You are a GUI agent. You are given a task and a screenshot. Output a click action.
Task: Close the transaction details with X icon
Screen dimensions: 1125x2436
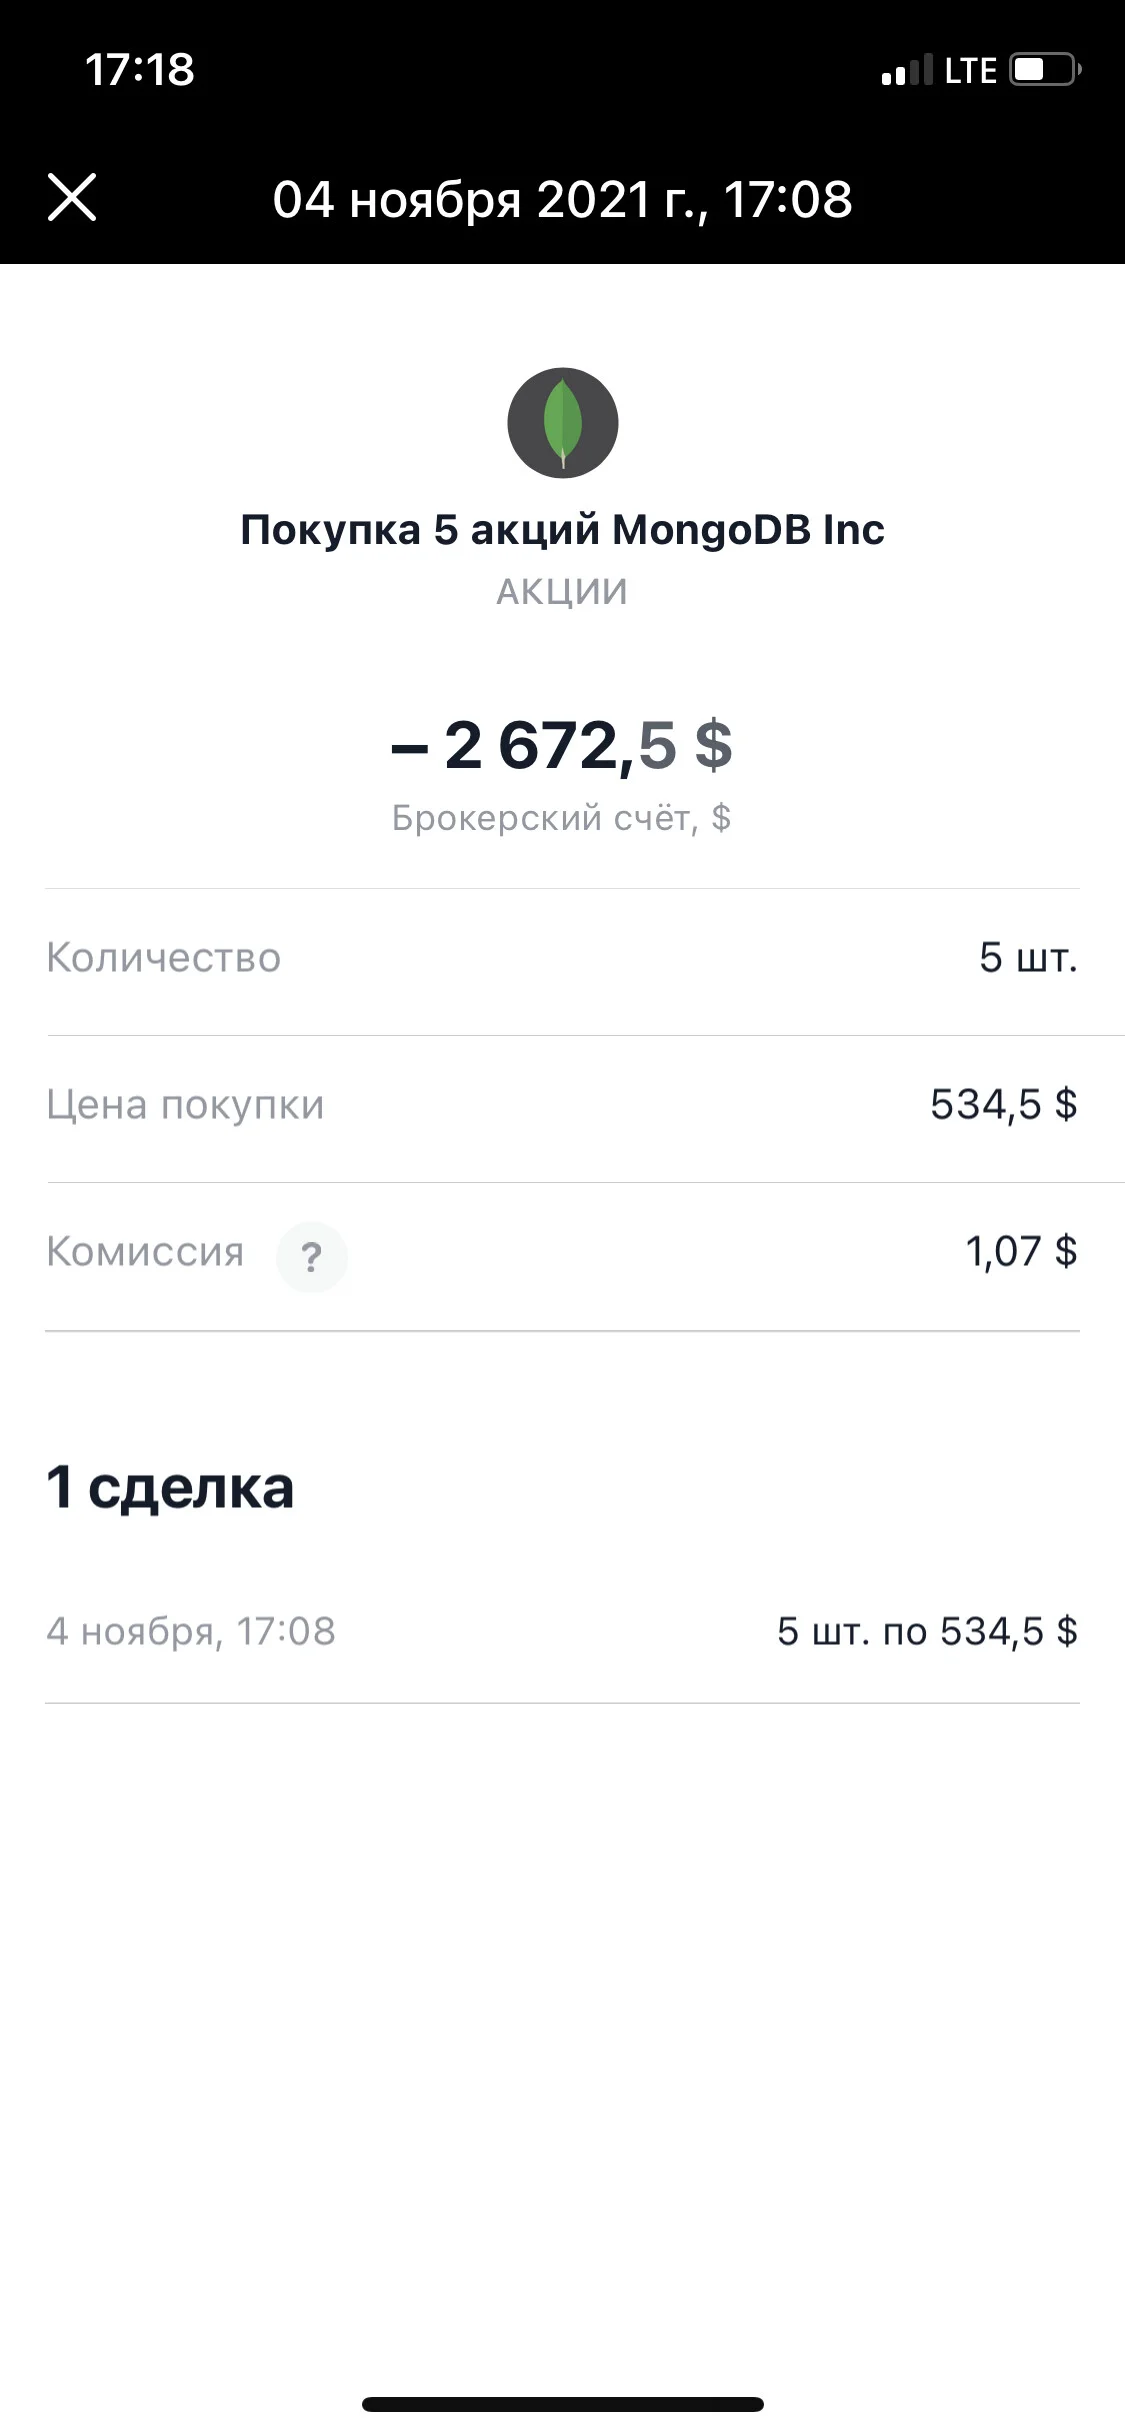click(x=72, y=197)
